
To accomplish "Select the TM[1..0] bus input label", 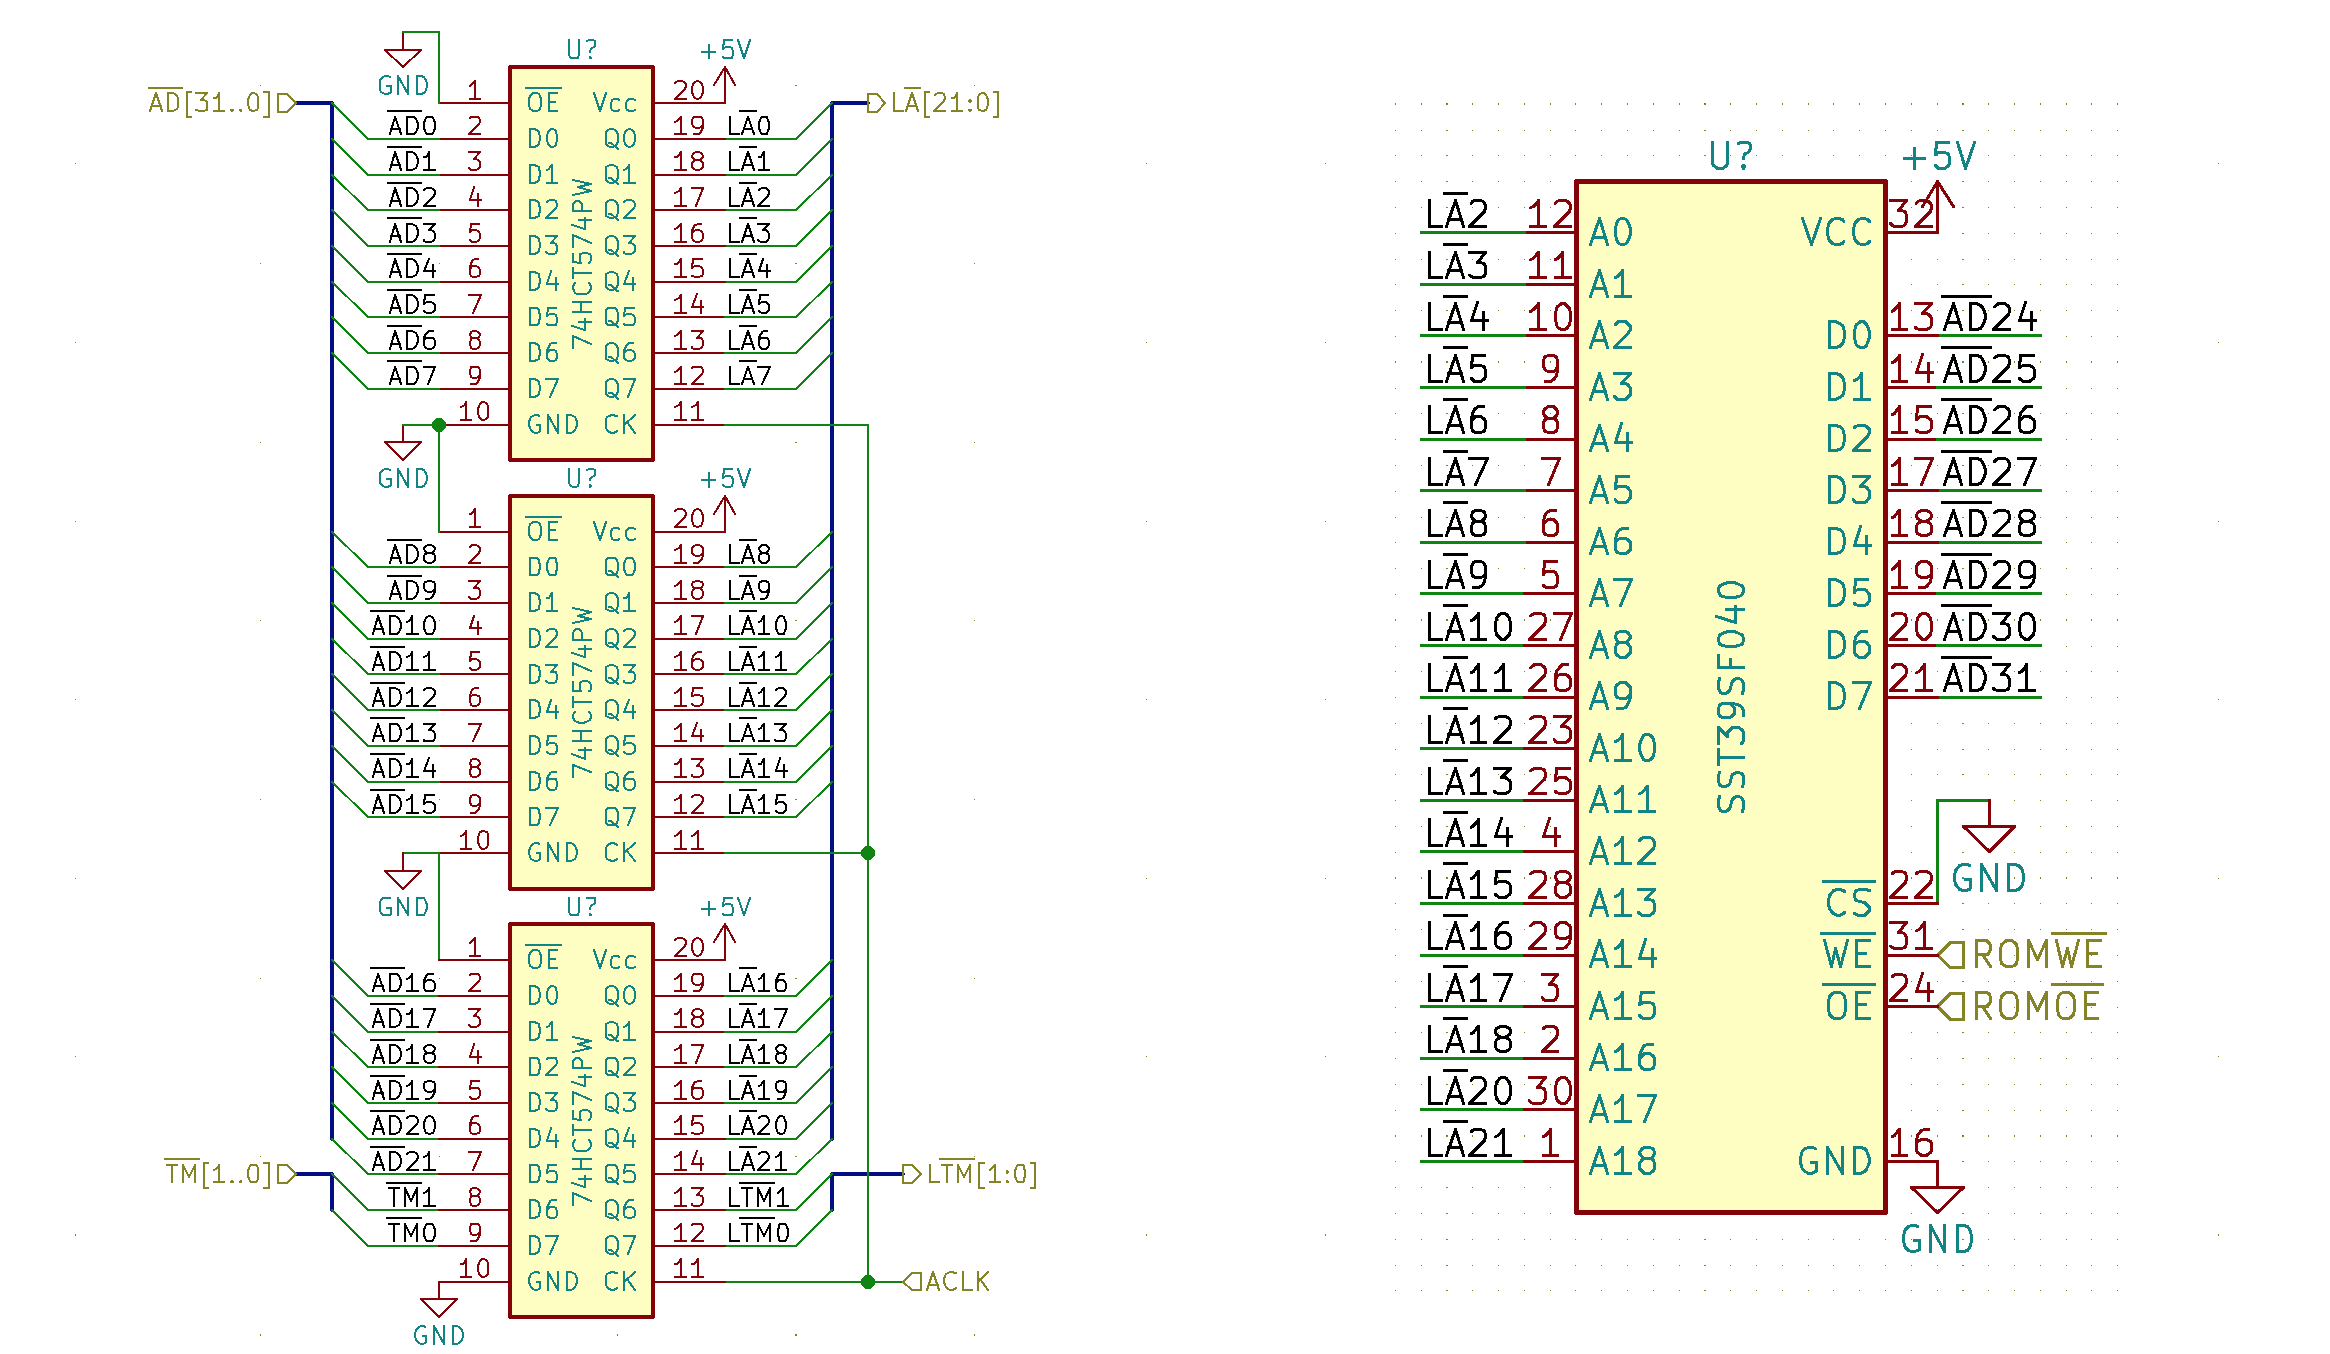I will (230, 1173).
